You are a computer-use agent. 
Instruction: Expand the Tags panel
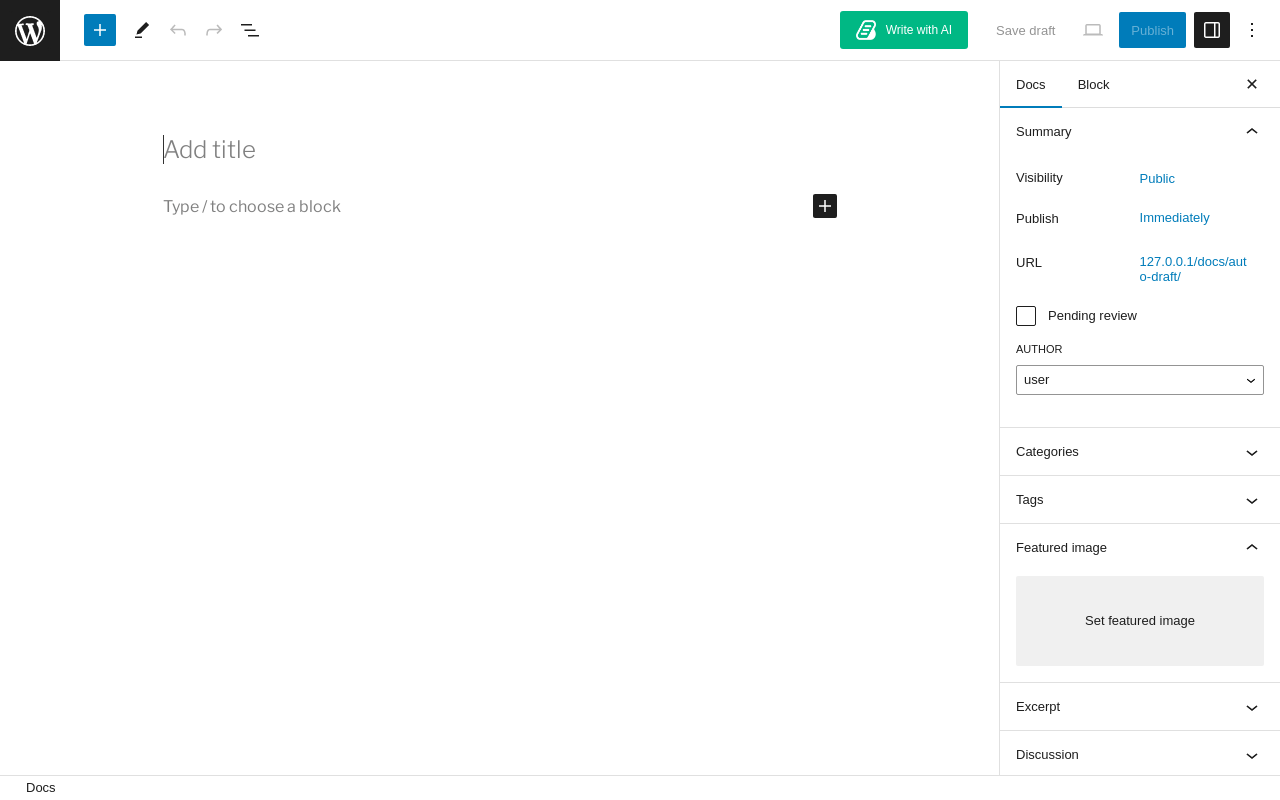(1140, 500)
